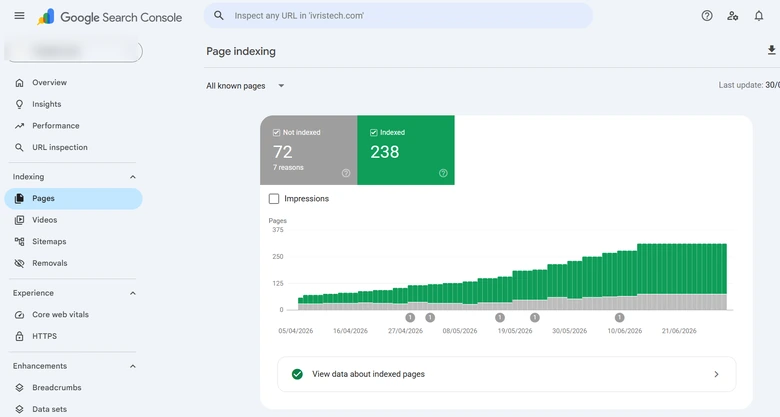Open Performance report
The height and width of the screenshot is (417, 780).
coord(74,126)
